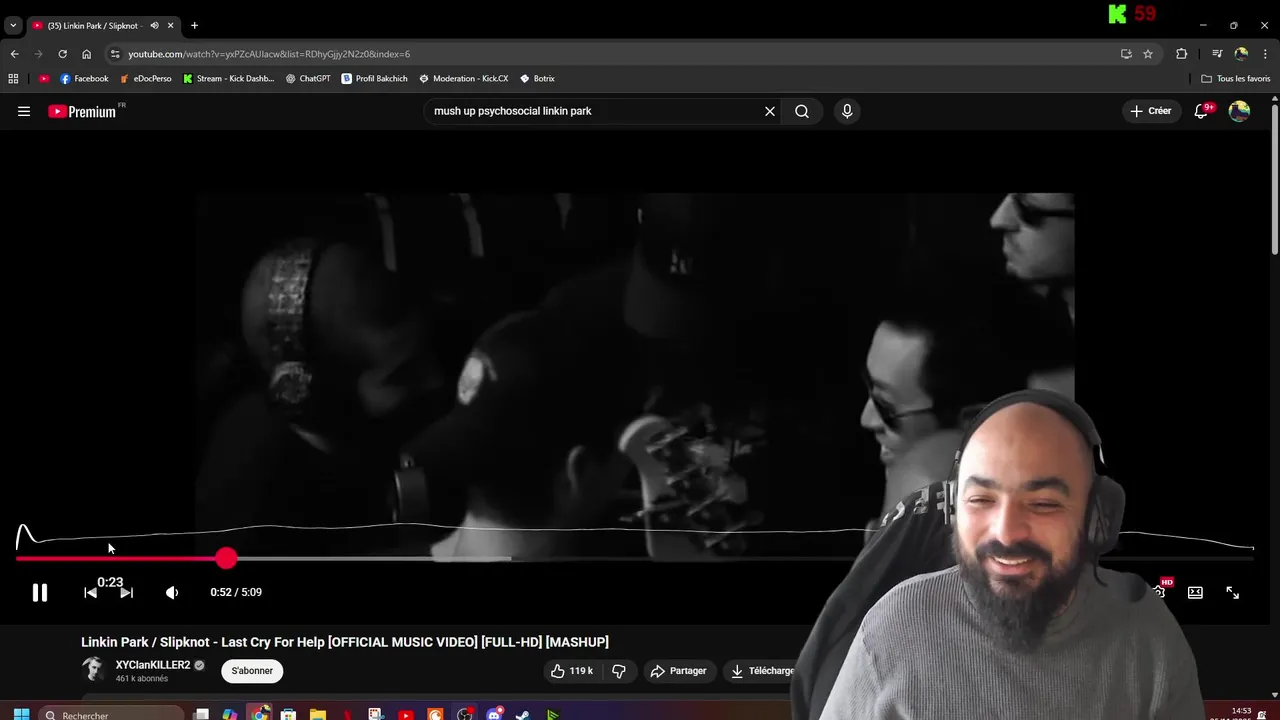
Task: Open the Stream - Kick Dashb... bookmark
Action: (x=228, y=78)
